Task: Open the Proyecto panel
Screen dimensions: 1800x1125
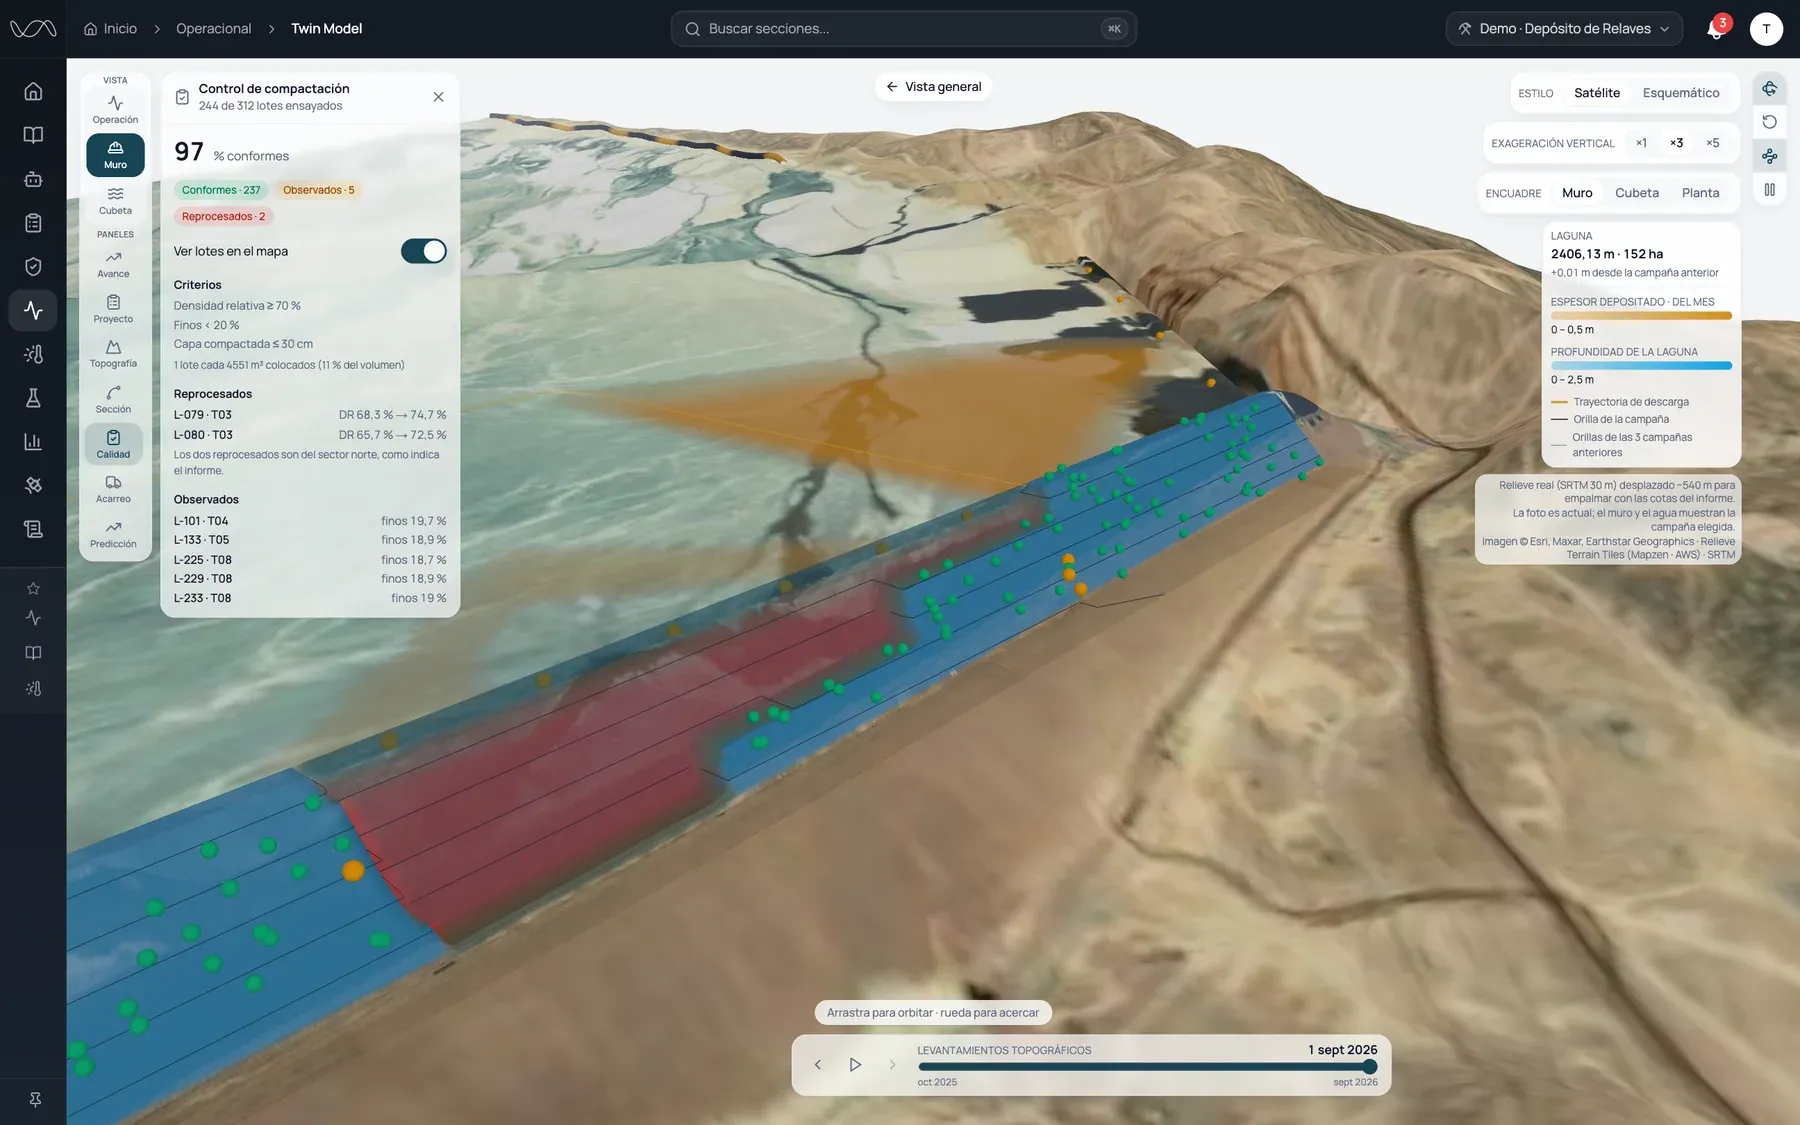Action: [x=113, y=309]
